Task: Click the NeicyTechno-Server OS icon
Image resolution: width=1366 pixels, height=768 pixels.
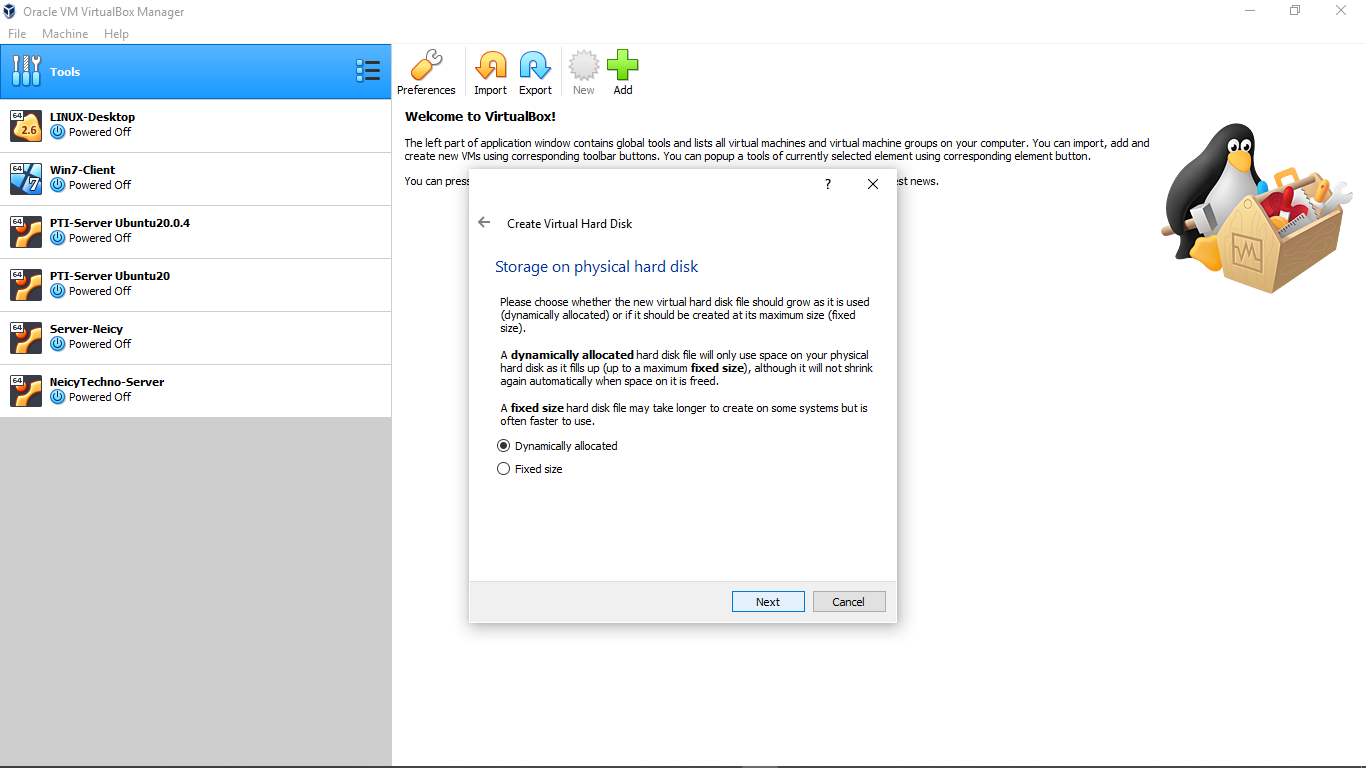Action: pos(26,390)
